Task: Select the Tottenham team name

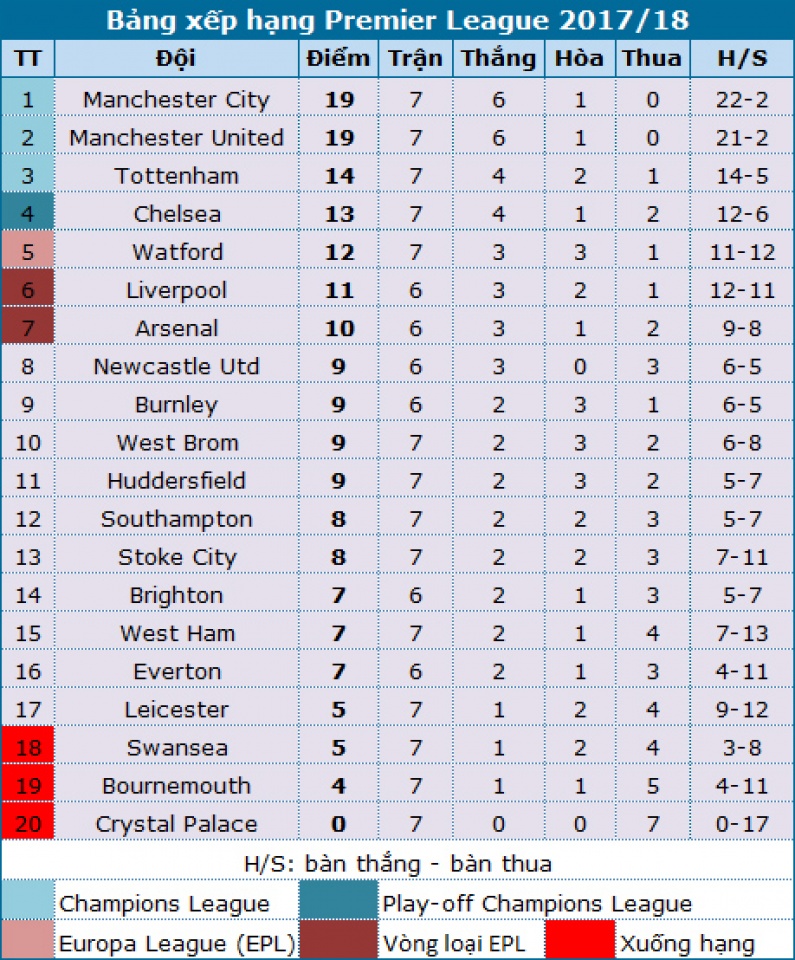Action: pyautogui.click(x=176, y=176)
